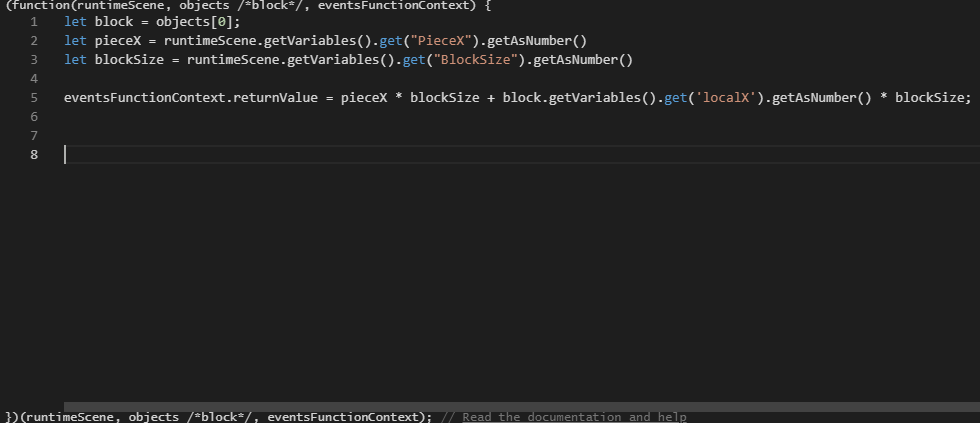Click the horizontal scrollbar under the code editor
Image resolution: width=980 pixels, height=423 pixels.
522,407
